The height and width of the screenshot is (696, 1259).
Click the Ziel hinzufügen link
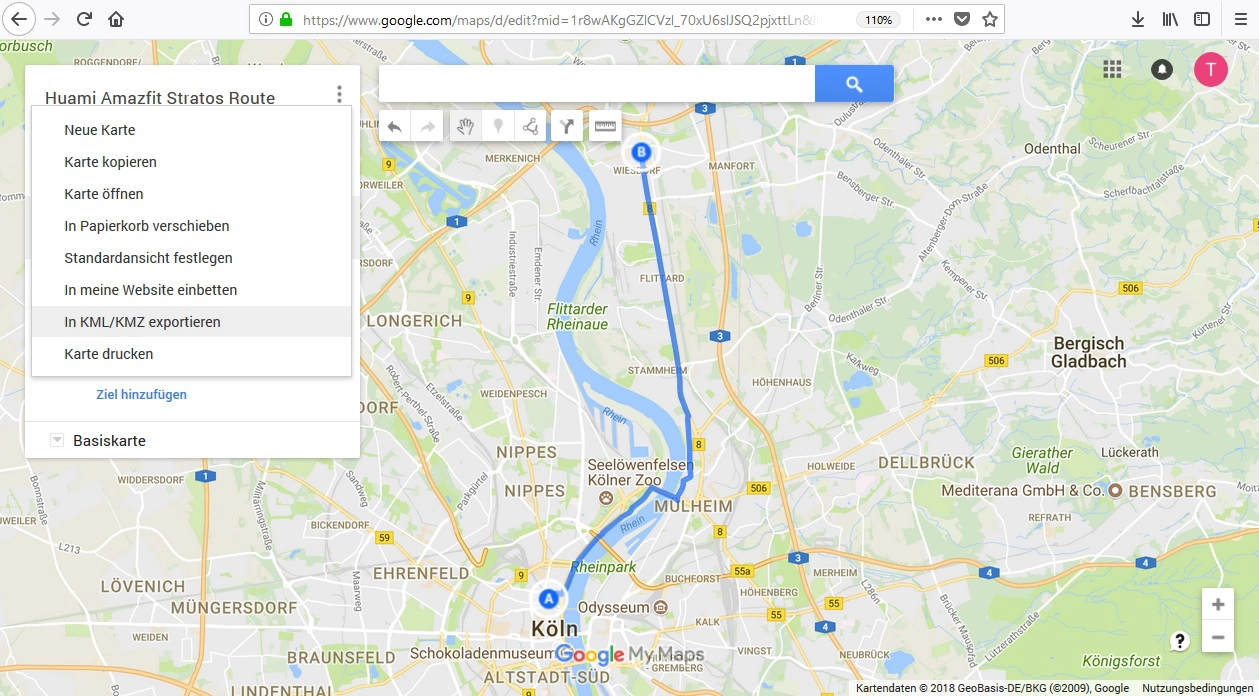[141, 394]
